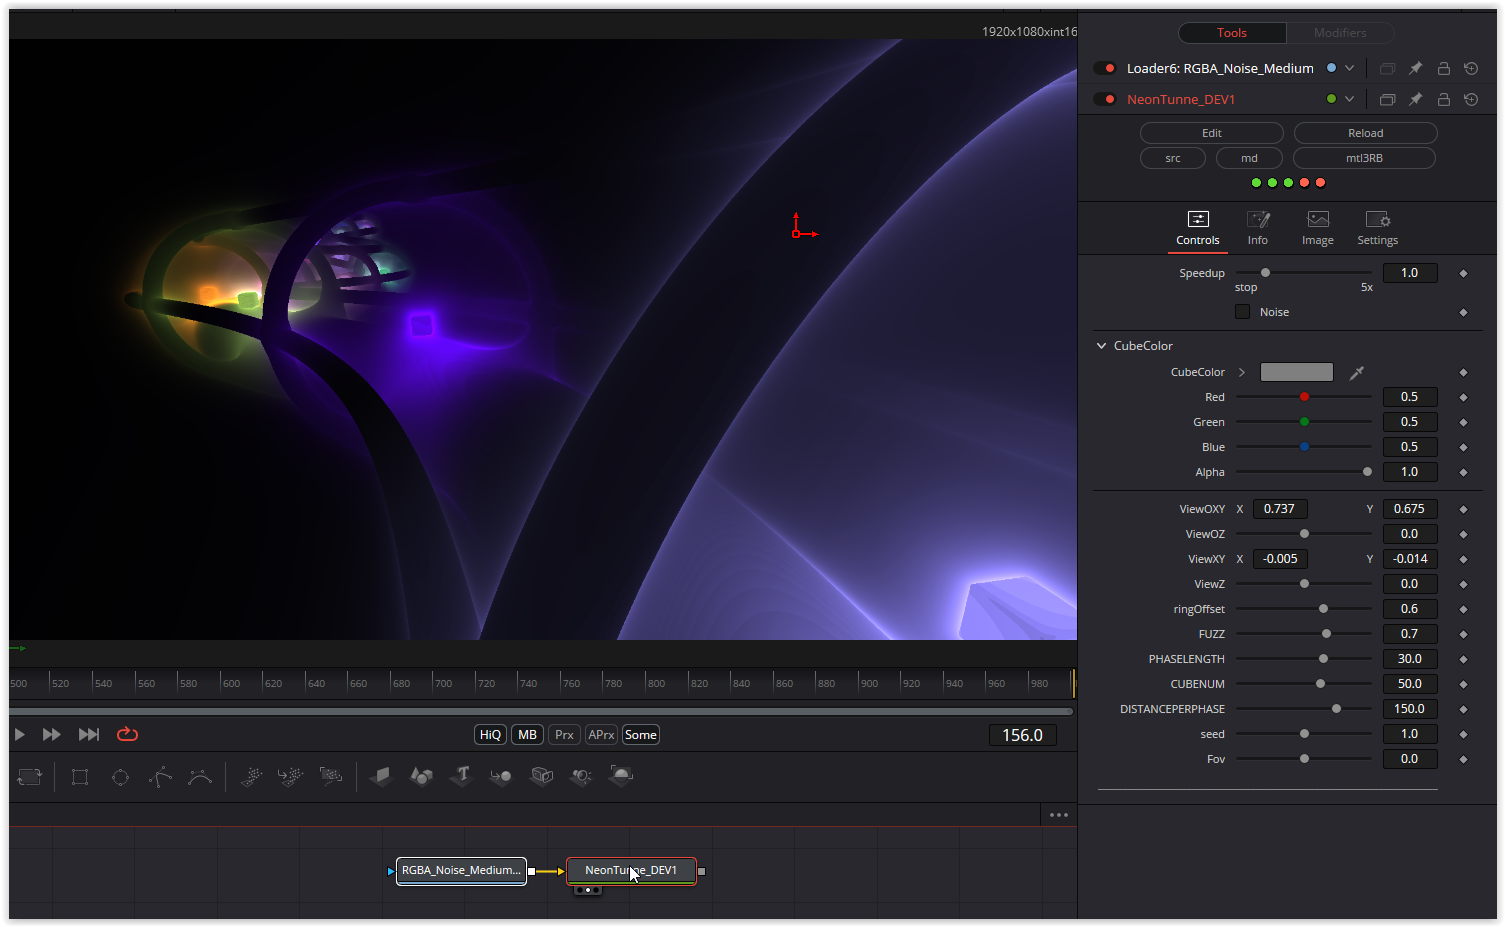Add an Image Plane 3D tool
The image size is (1505, 927).
tap(381, 777)
